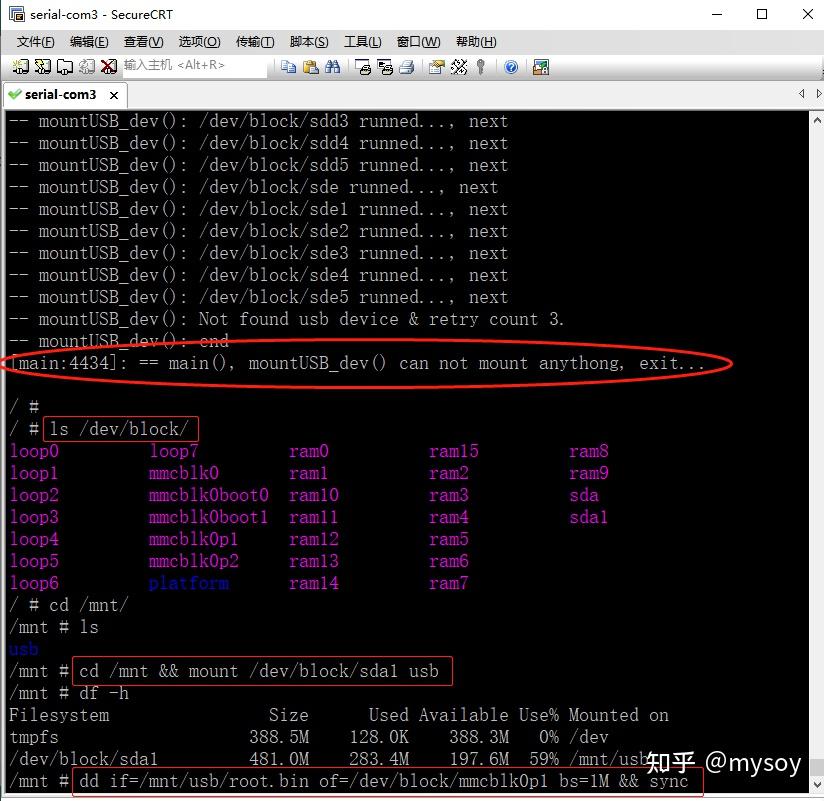Click terminal scrollbar down arrow
The width and height of the screenshot is (824, 801).
(817, 785)
